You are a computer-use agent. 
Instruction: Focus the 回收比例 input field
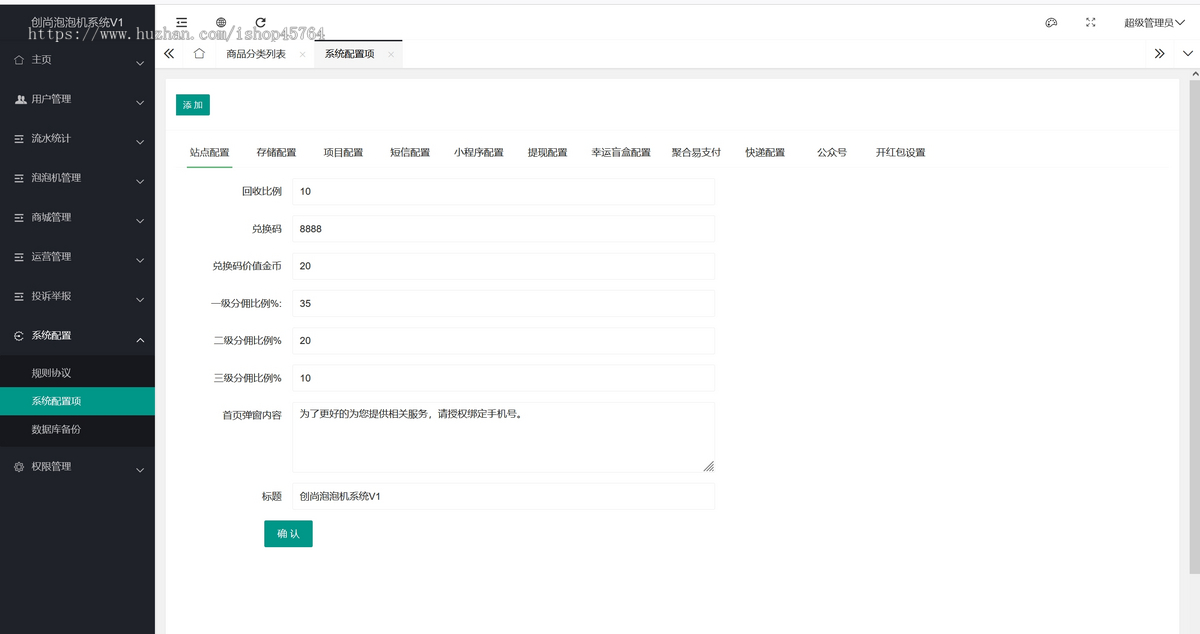[504, 191]
